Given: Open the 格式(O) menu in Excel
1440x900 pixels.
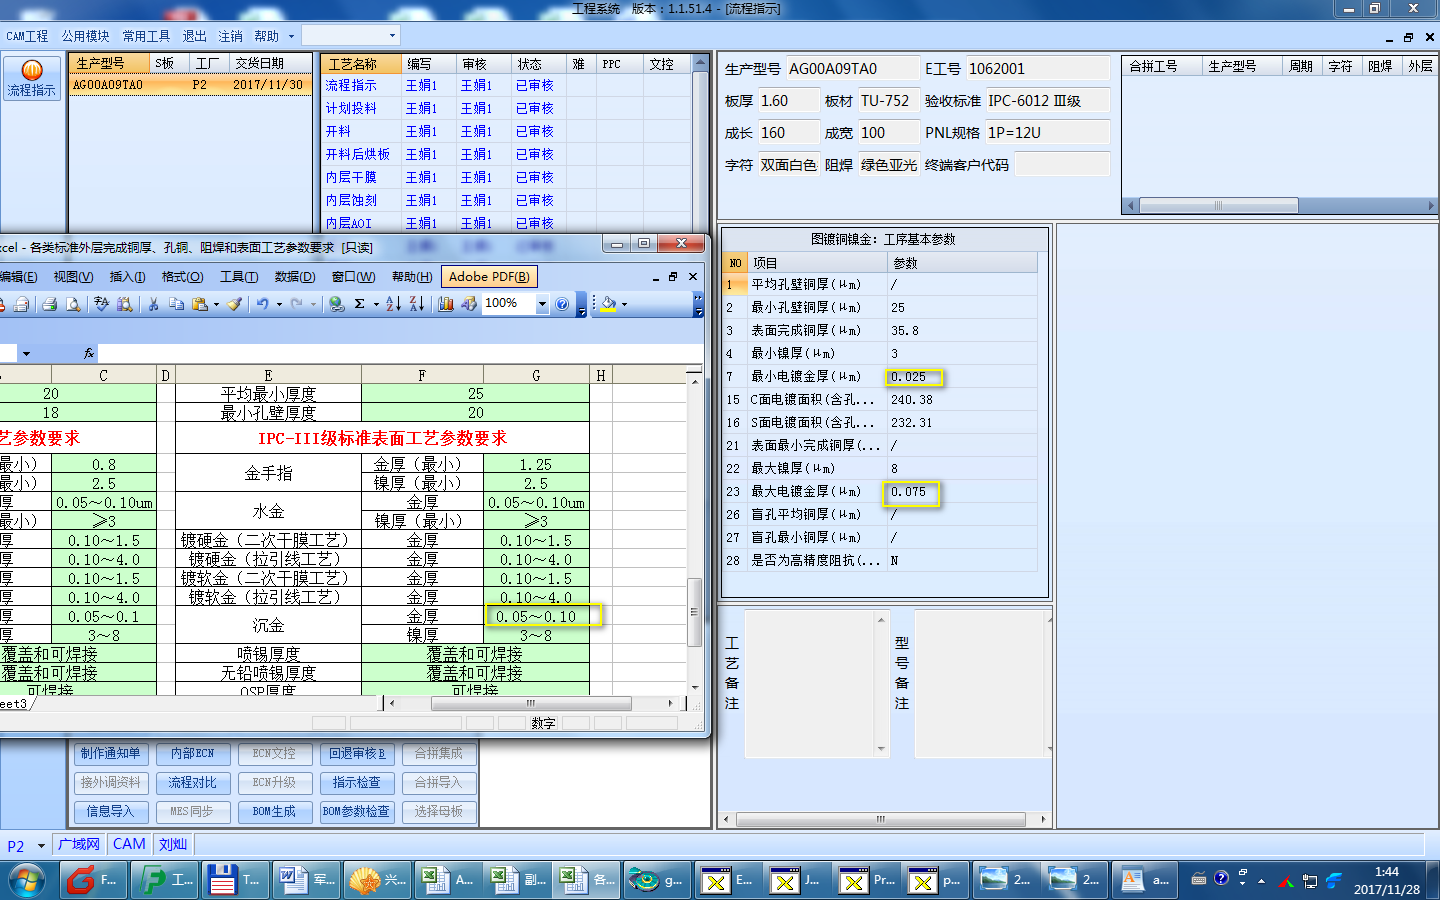Looking at the screenshot, I should pyautogui.click(x=182, y=277).
